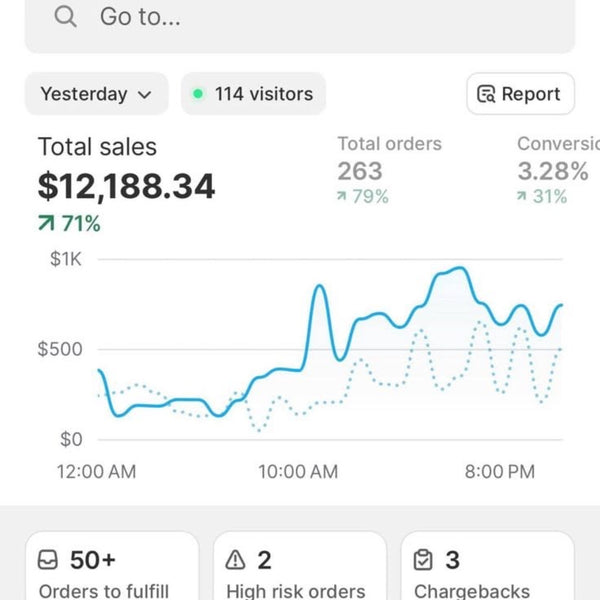Open the 3 Chargebacks card
This screenshot has height=600, width=600.
pyautogui.click(x=488, y=566)
